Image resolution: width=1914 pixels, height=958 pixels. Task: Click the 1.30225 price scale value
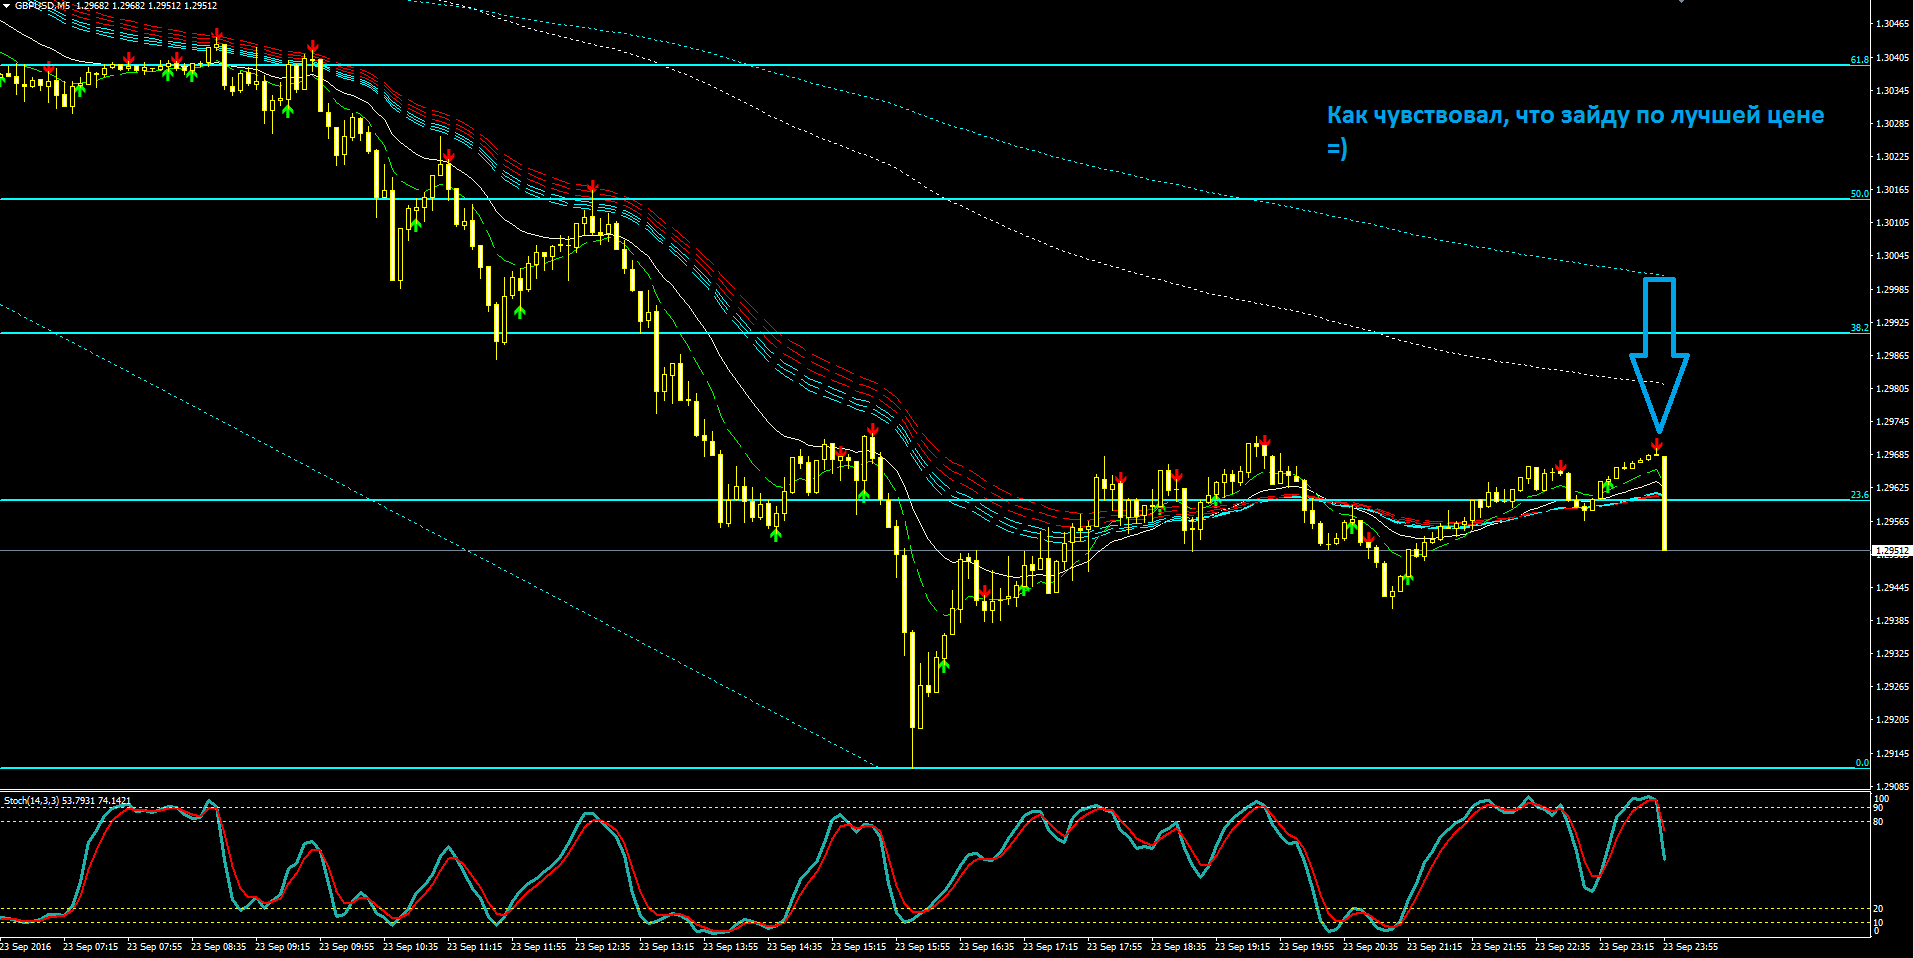click(1892, 157)
